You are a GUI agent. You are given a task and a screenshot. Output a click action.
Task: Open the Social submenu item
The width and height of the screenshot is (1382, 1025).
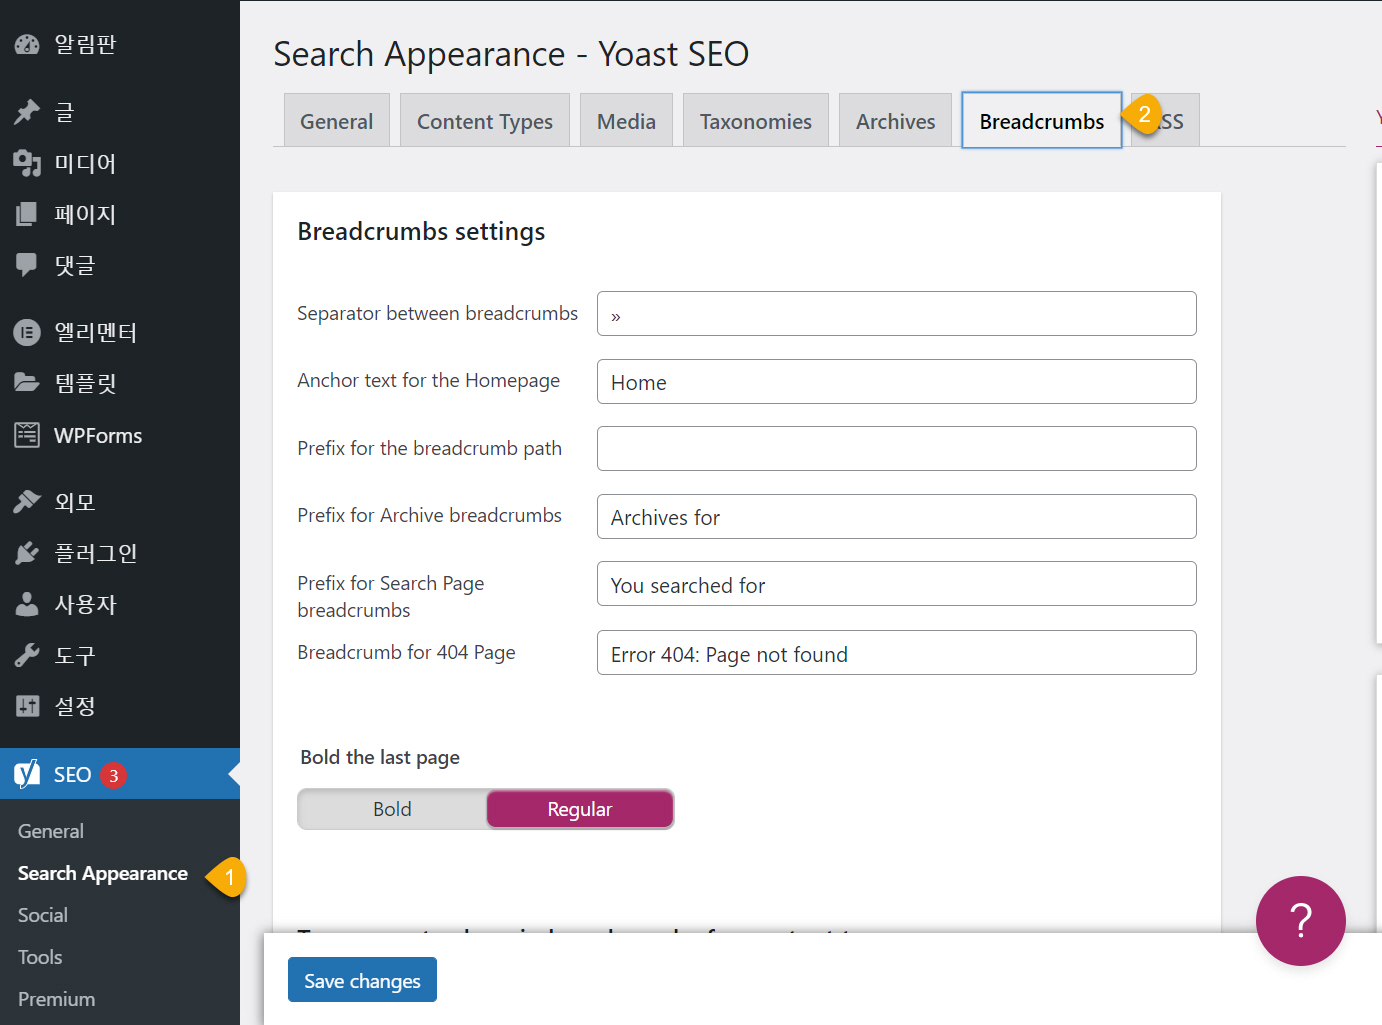click(43, 915)
